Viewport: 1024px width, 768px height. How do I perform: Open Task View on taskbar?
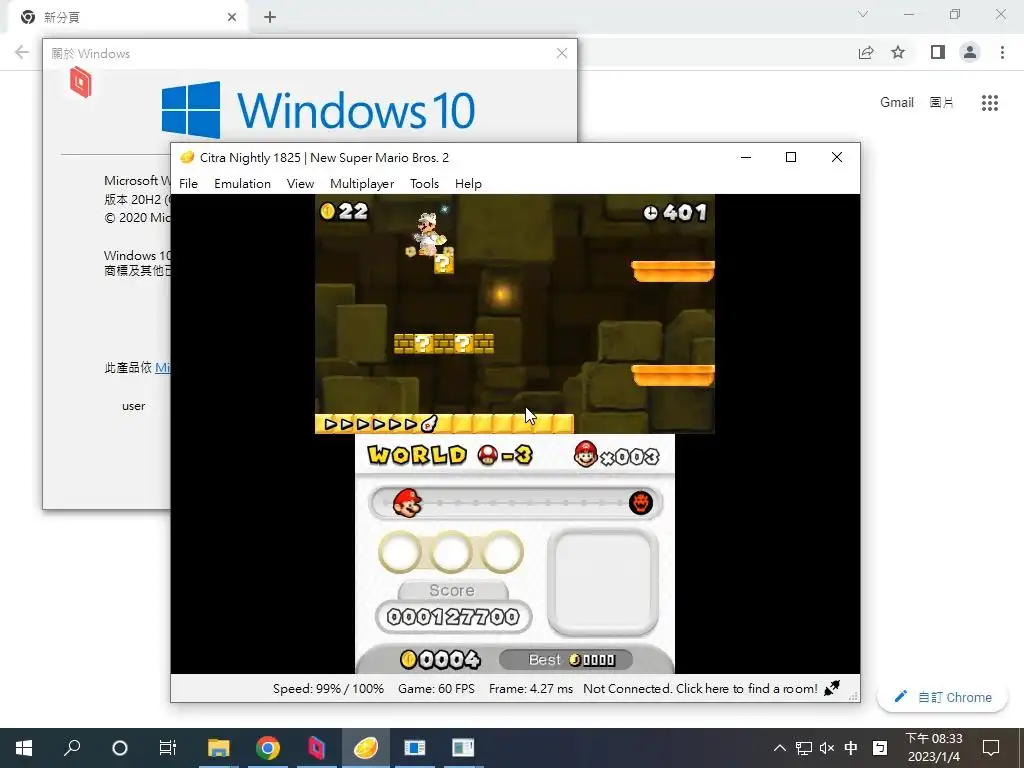point(168,748)
